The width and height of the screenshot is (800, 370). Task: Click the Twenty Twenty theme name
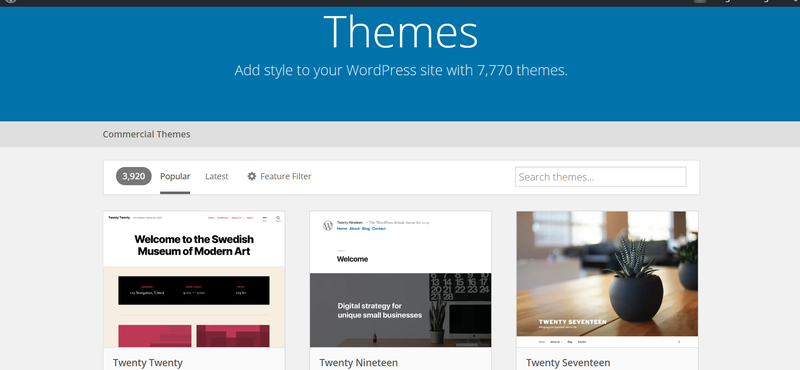tap(147, 363)
